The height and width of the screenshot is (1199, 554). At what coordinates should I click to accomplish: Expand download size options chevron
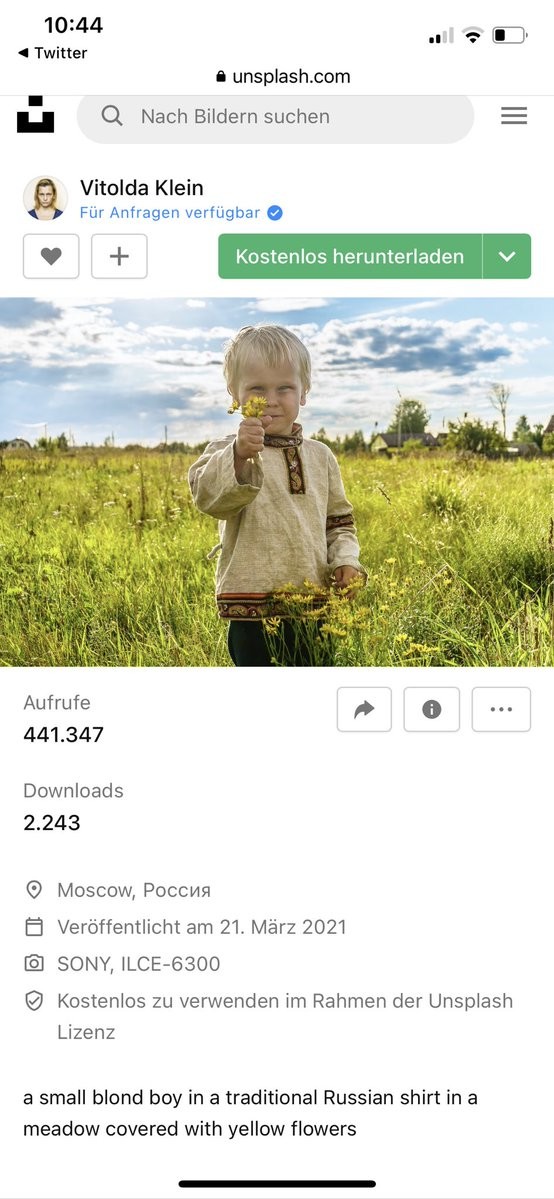coord(507,256)
